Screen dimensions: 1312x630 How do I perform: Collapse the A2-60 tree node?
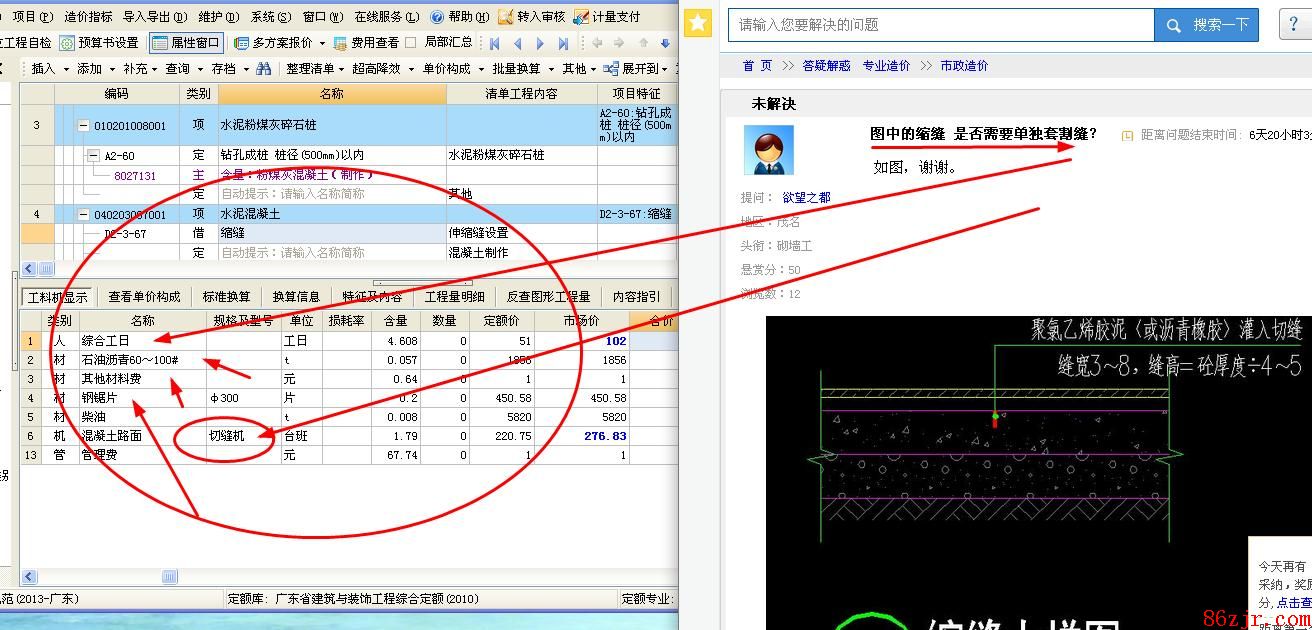point(94,156)
